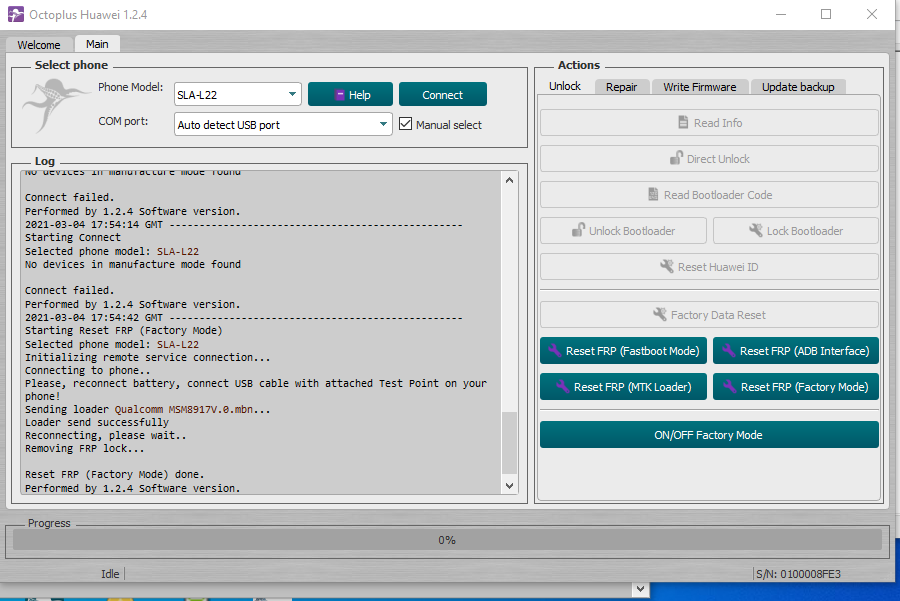
Task: Click the Idle status bar text
Action: point(110,574)
